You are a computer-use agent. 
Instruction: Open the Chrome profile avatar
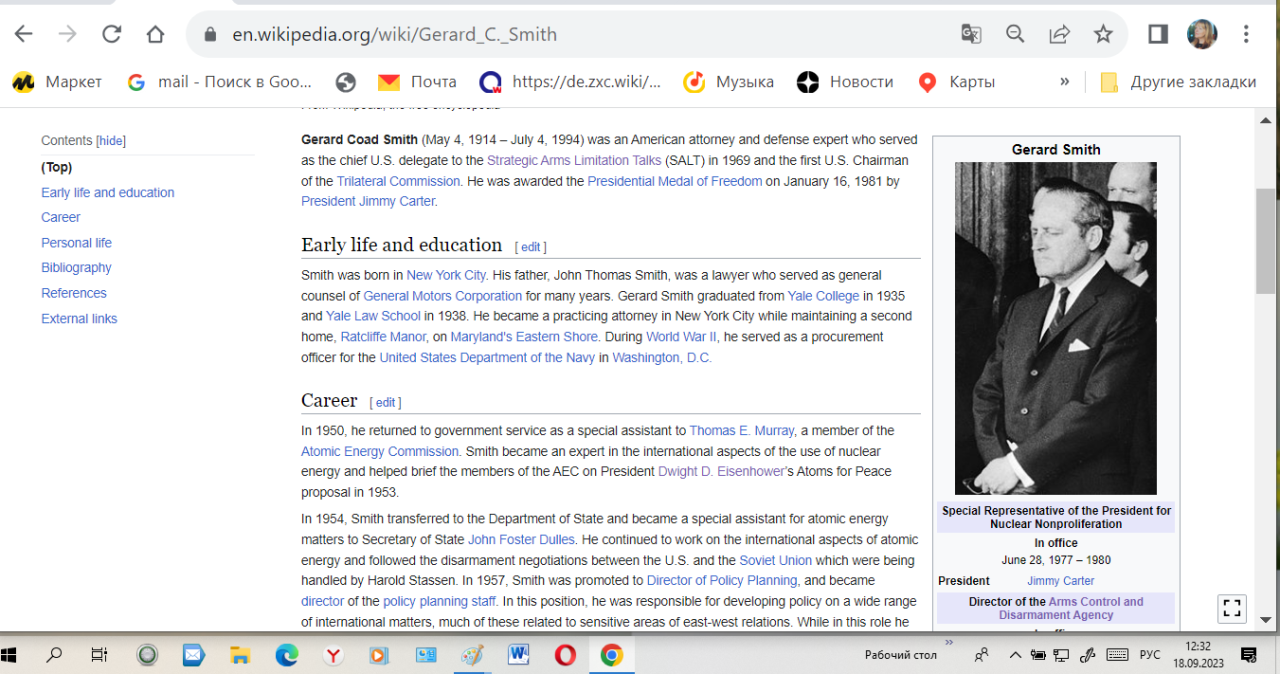pos(1202,34)
